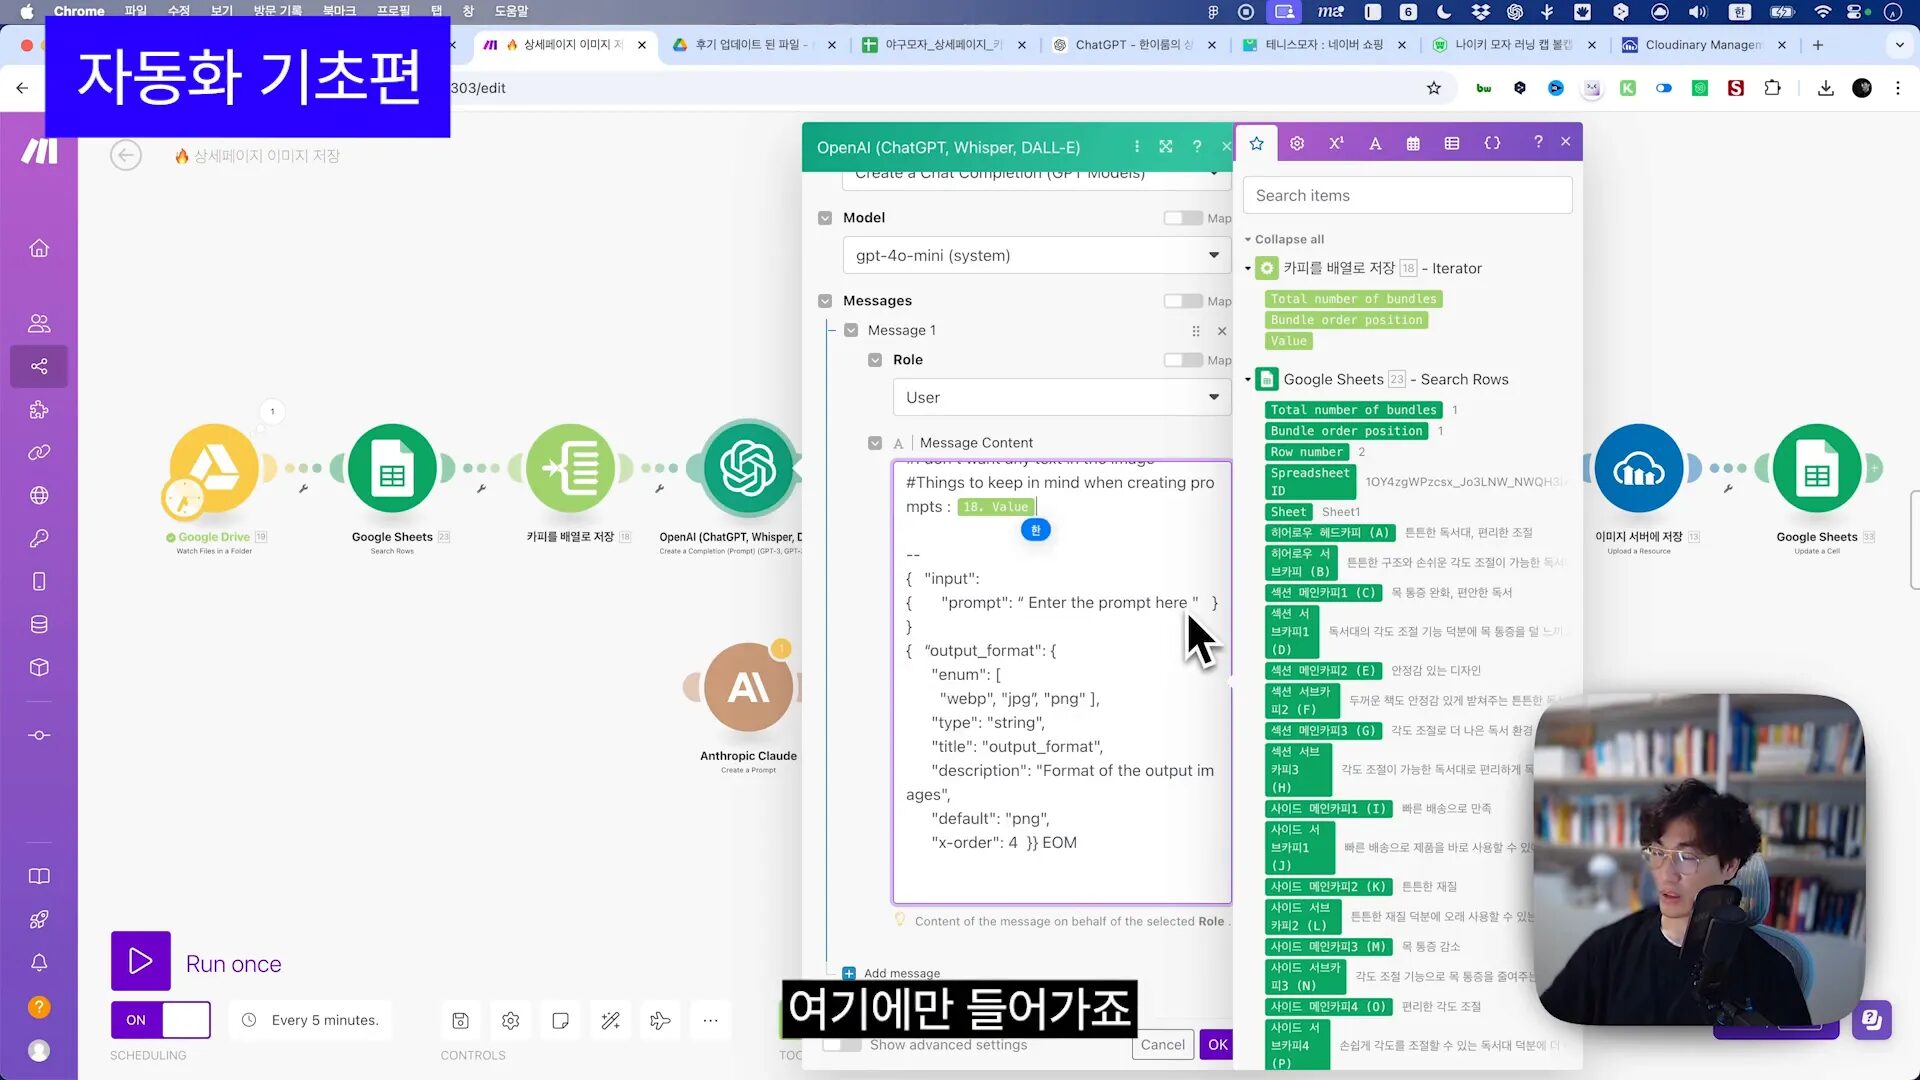Open the Iterator 카피를 배열로 저장 module

click(x=570, y=469)
